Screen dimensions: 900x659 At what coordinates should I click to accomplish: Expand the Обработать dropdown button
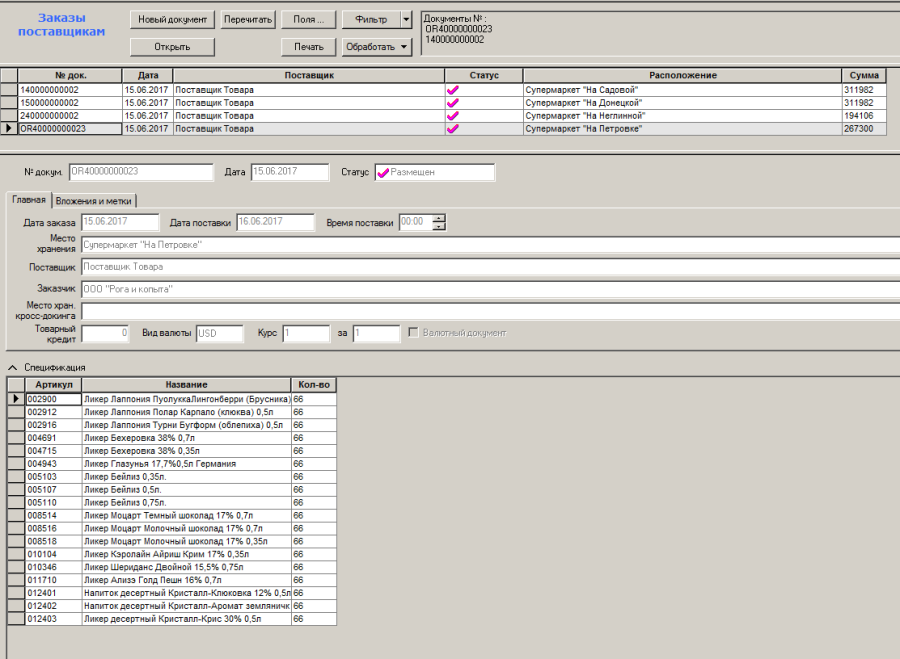click(377, 47)
